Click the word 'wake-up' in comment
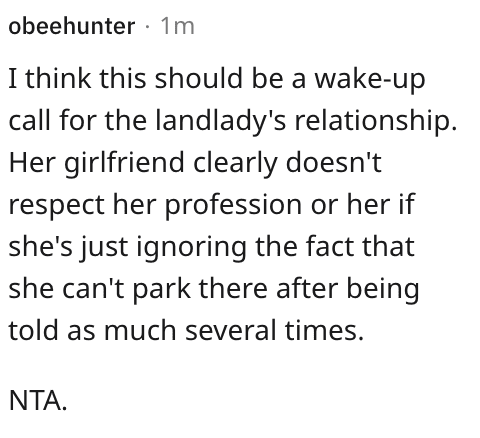480x438 pixels. click(x=370, y=80)
